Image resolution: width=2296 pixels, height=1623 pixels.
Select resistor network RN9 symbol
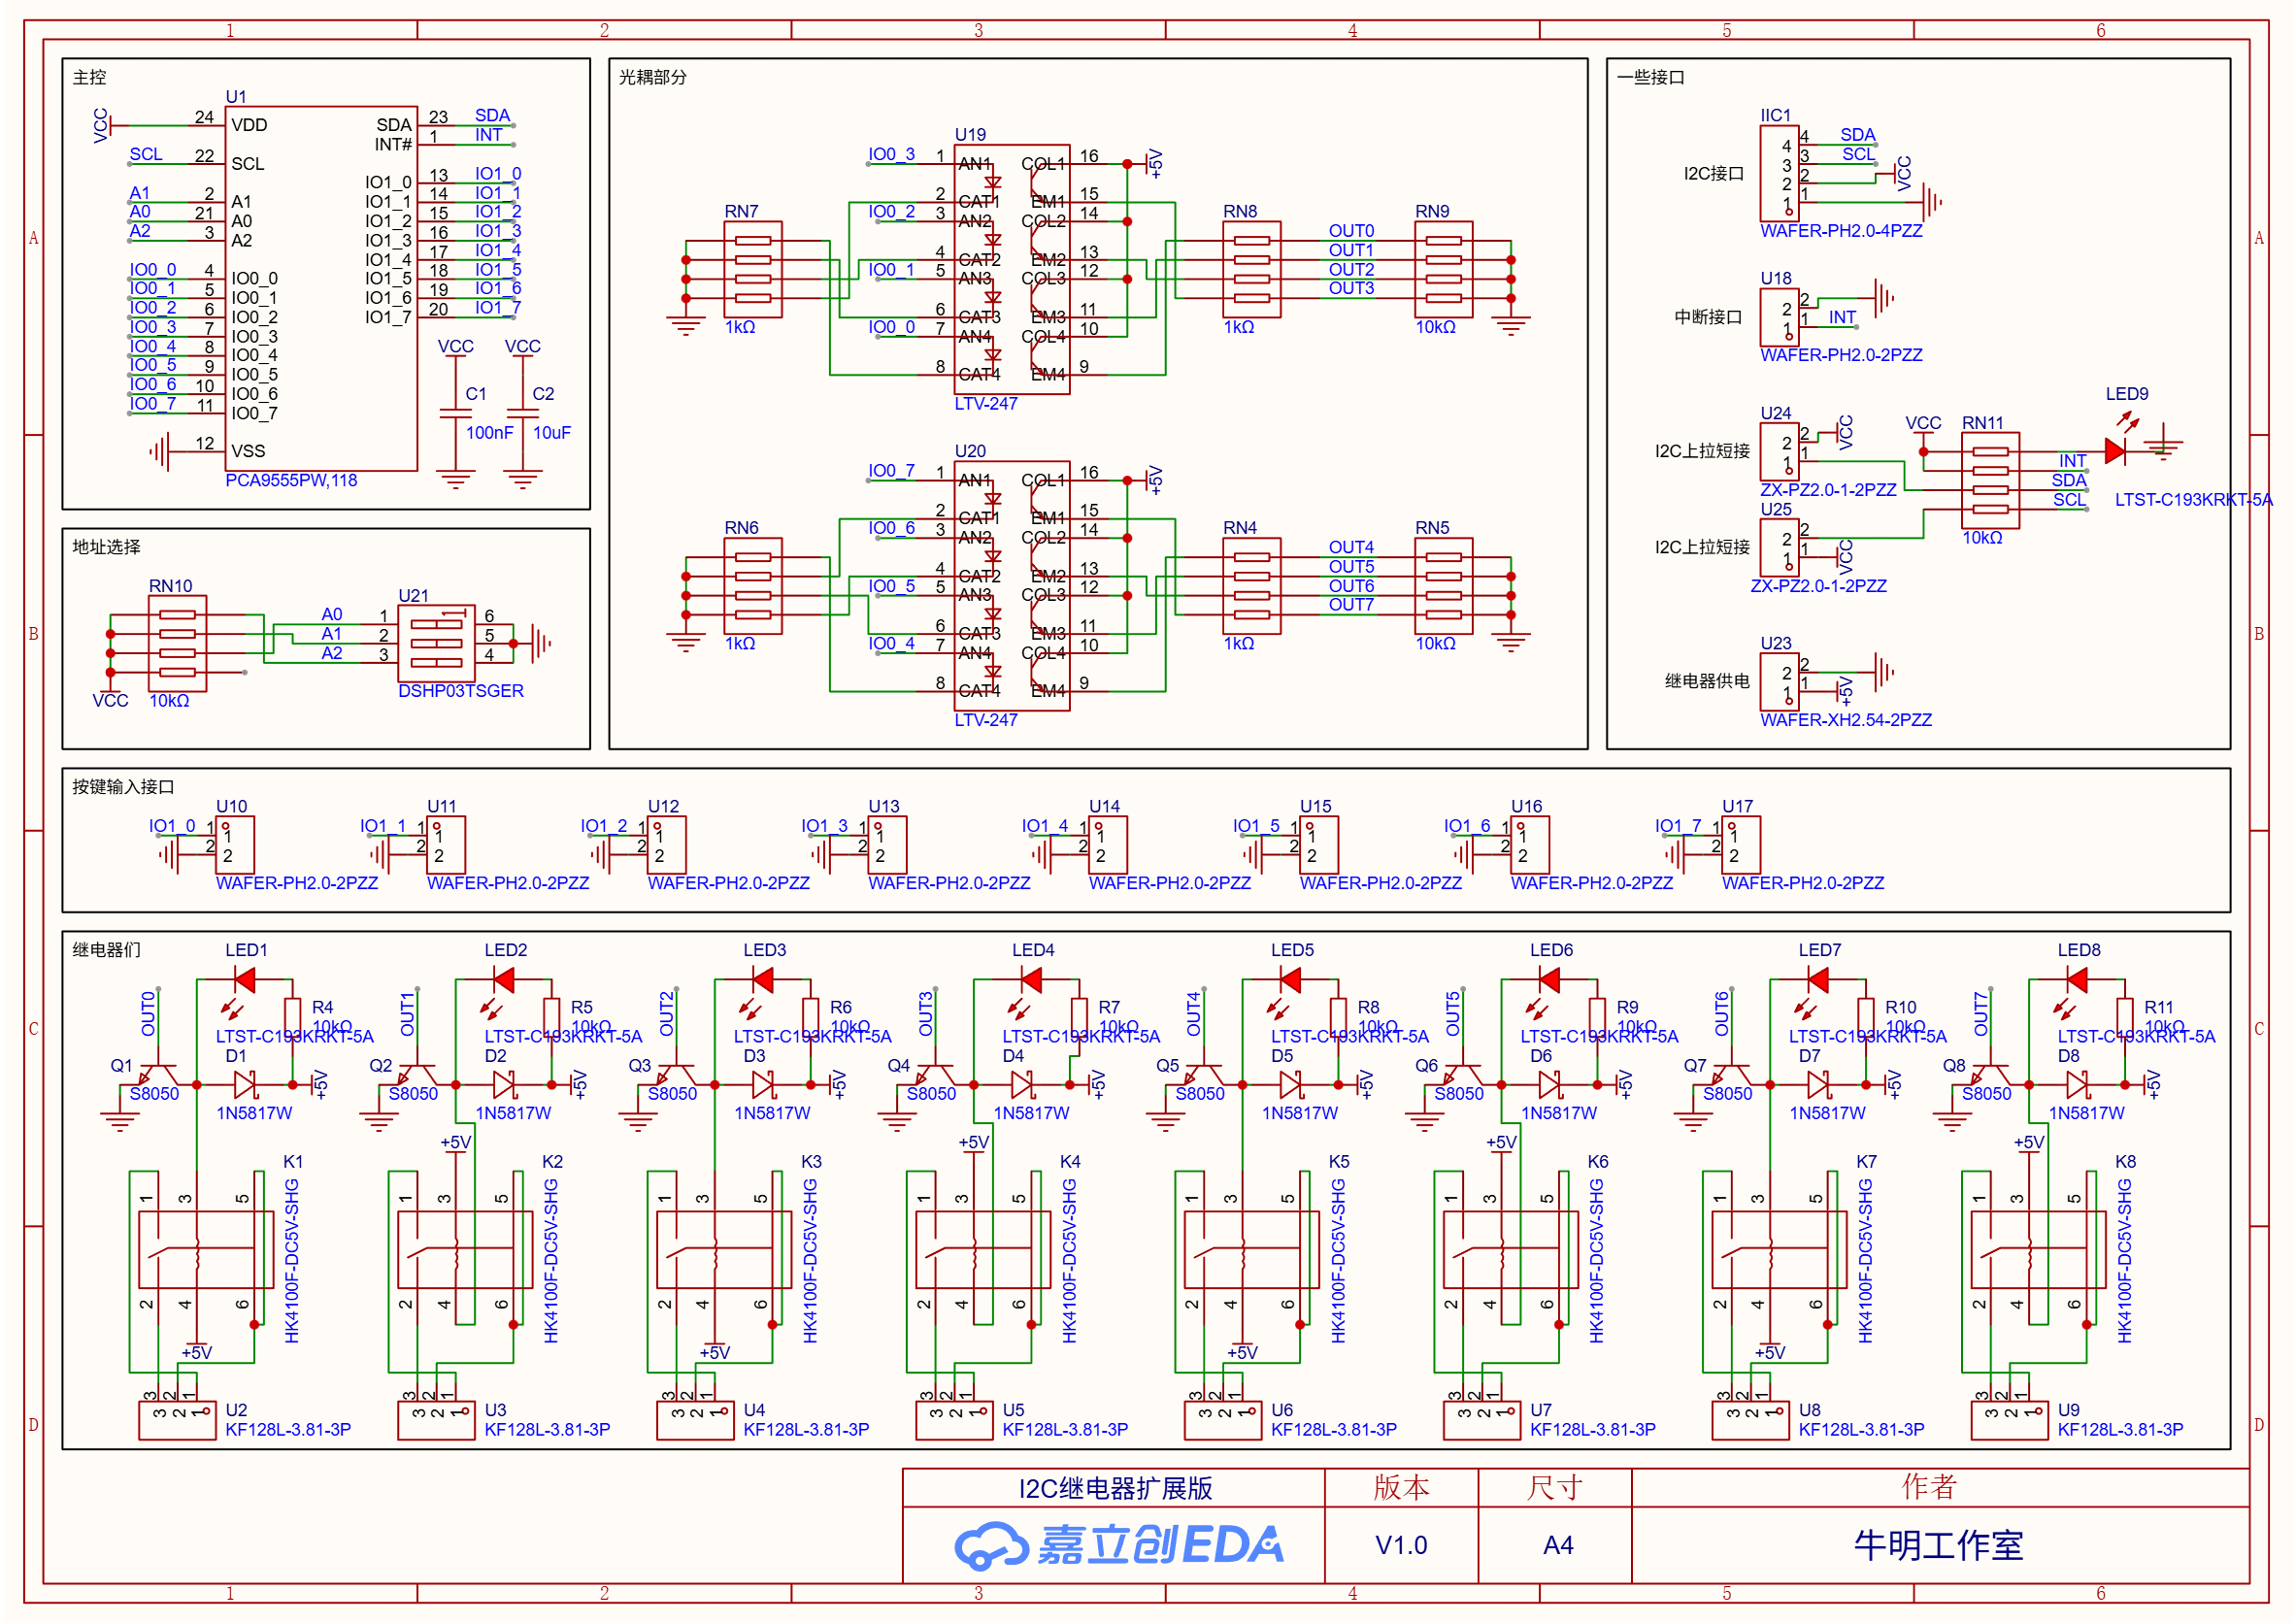click(1443, 269)
